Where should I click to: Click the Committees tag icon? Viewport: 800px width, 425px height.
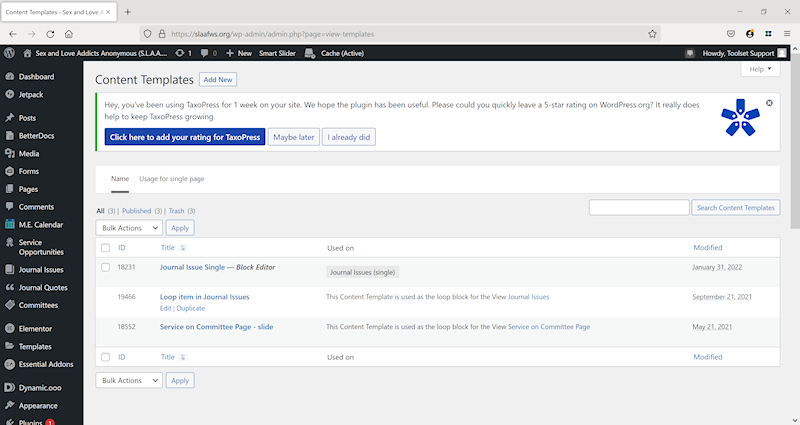[x=10, y=305]
